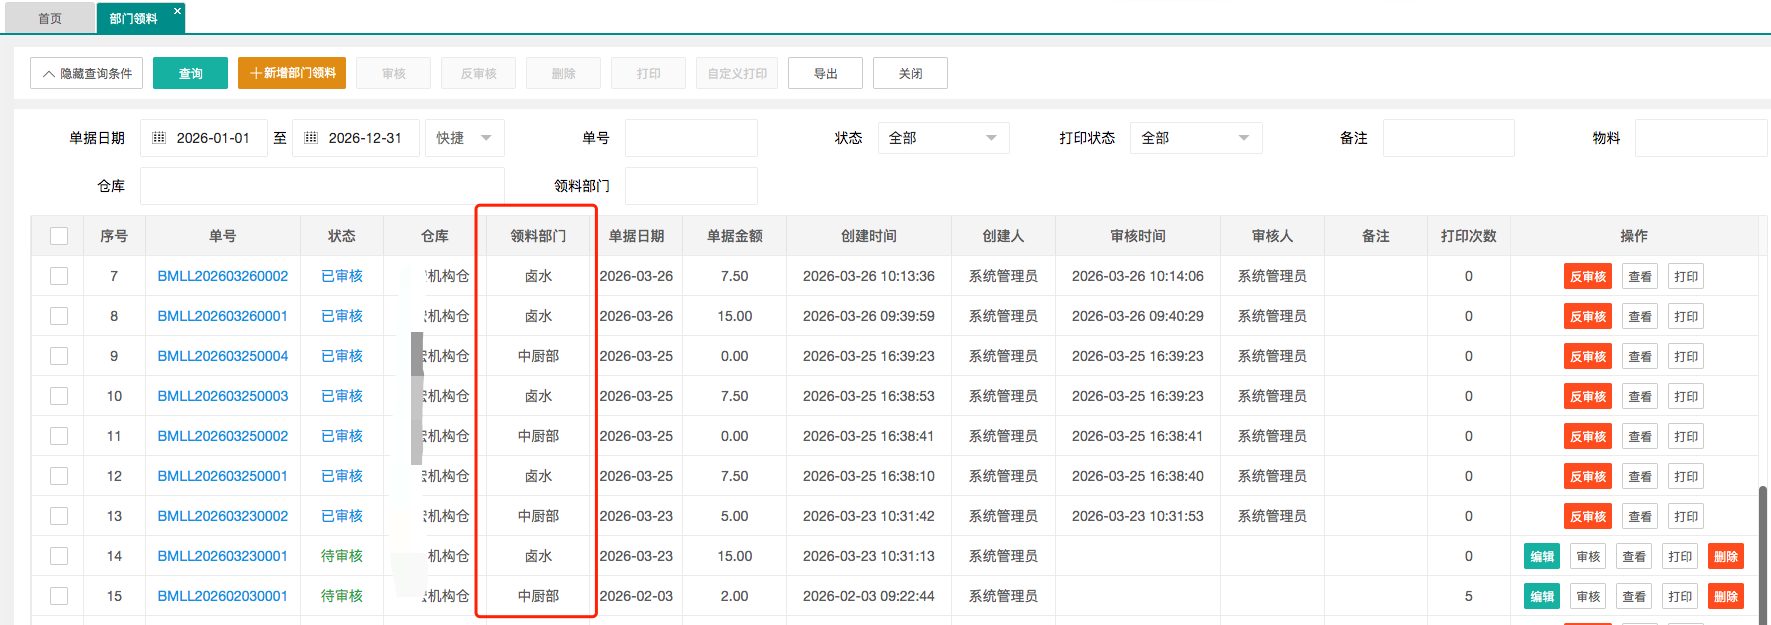Click 查看 for row 15
This screenshot has width=1771, height=625.
pos(1634,597)
